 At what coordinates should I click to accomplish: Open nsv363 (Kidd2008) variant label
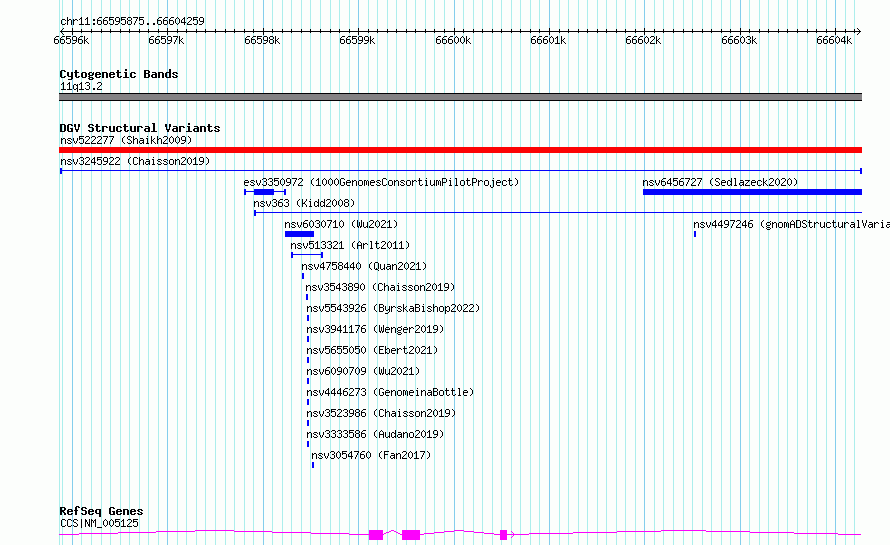click(x=304, y=203)
